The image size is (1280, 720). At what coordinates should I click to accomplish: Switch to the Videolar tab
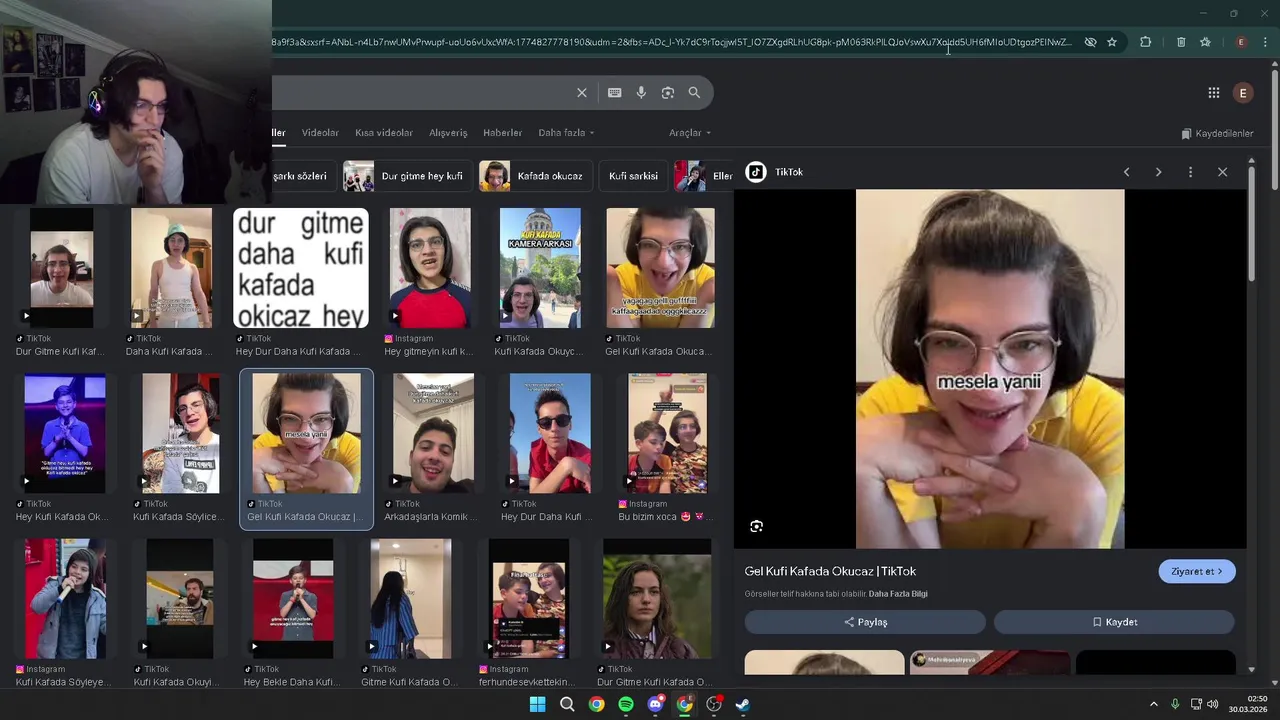(x=320, y=133)
